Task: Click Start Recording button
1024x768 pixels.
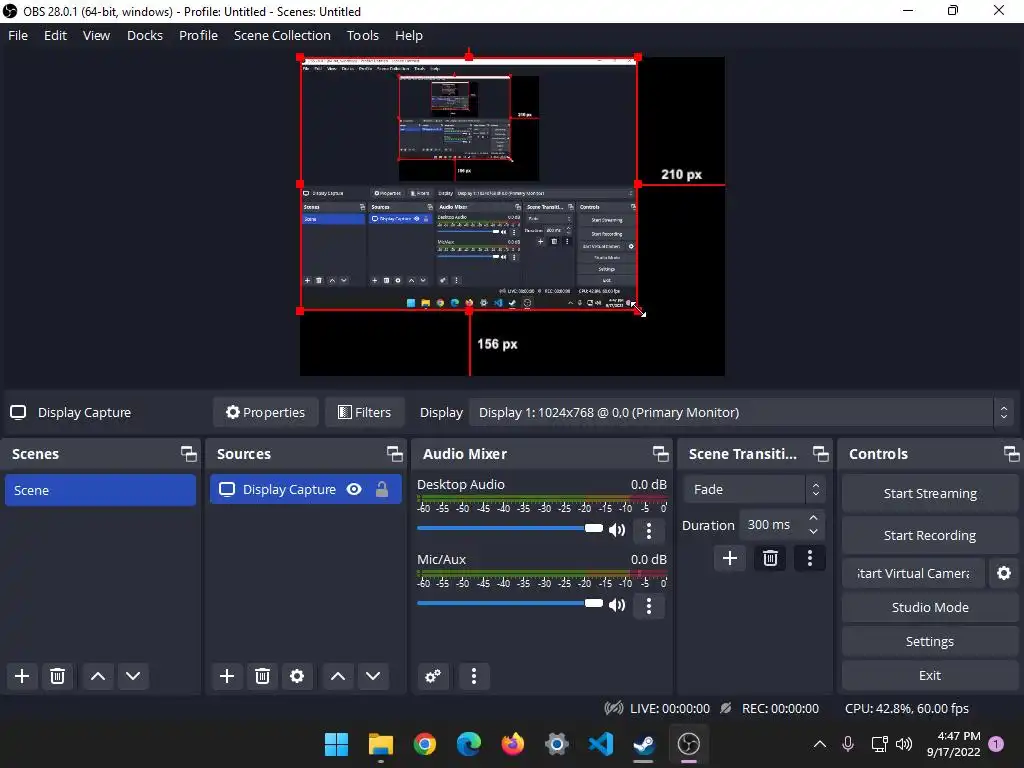Action: (x=930, y=536)
